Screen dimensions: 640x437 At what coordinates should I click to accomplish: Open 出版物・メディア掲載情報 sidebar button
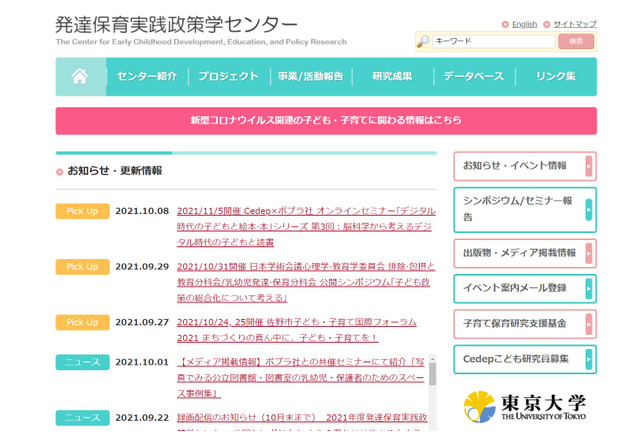click(x=525, y=253)
